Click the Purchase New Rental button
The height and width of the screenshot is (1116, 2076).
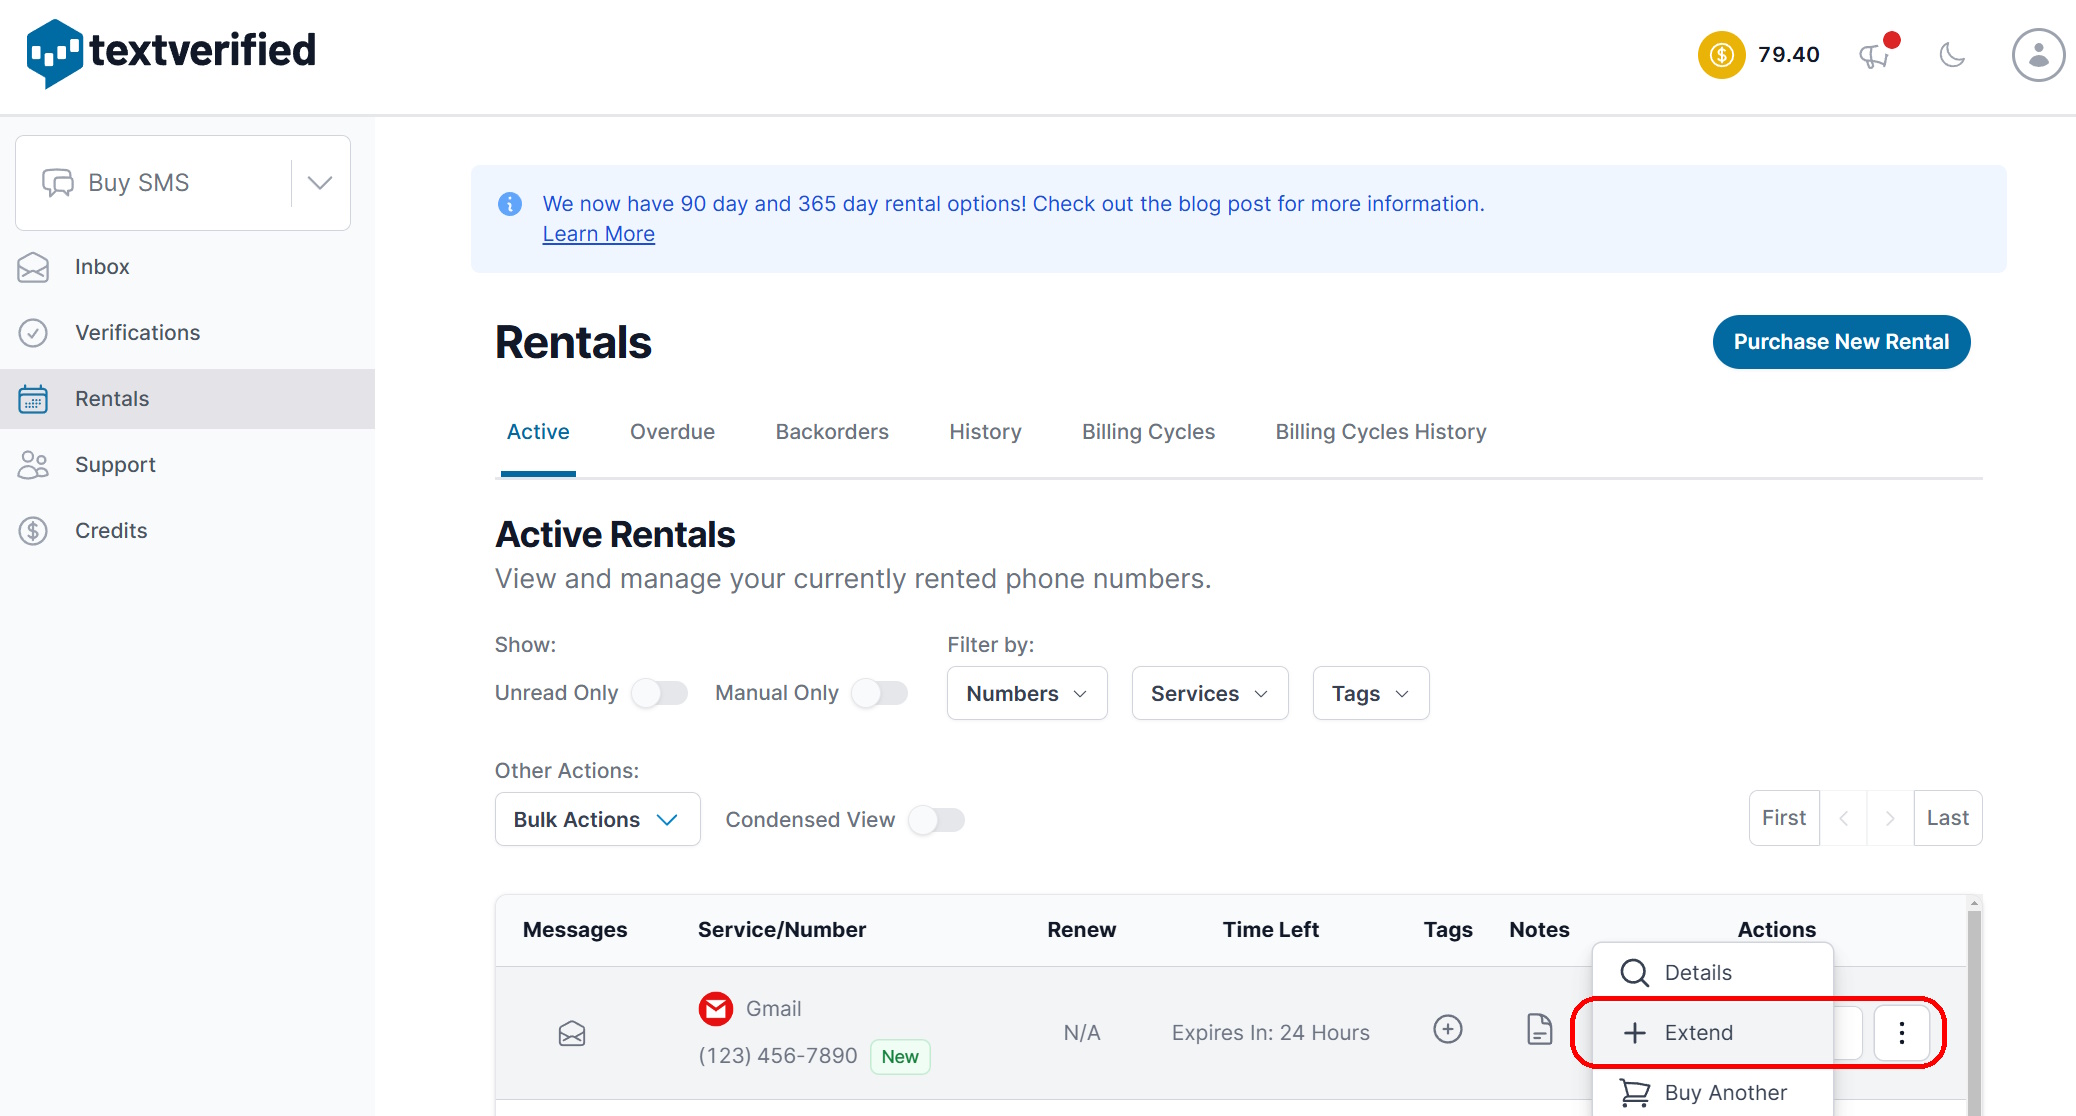pyautogui.click(x=1841, y=339)
